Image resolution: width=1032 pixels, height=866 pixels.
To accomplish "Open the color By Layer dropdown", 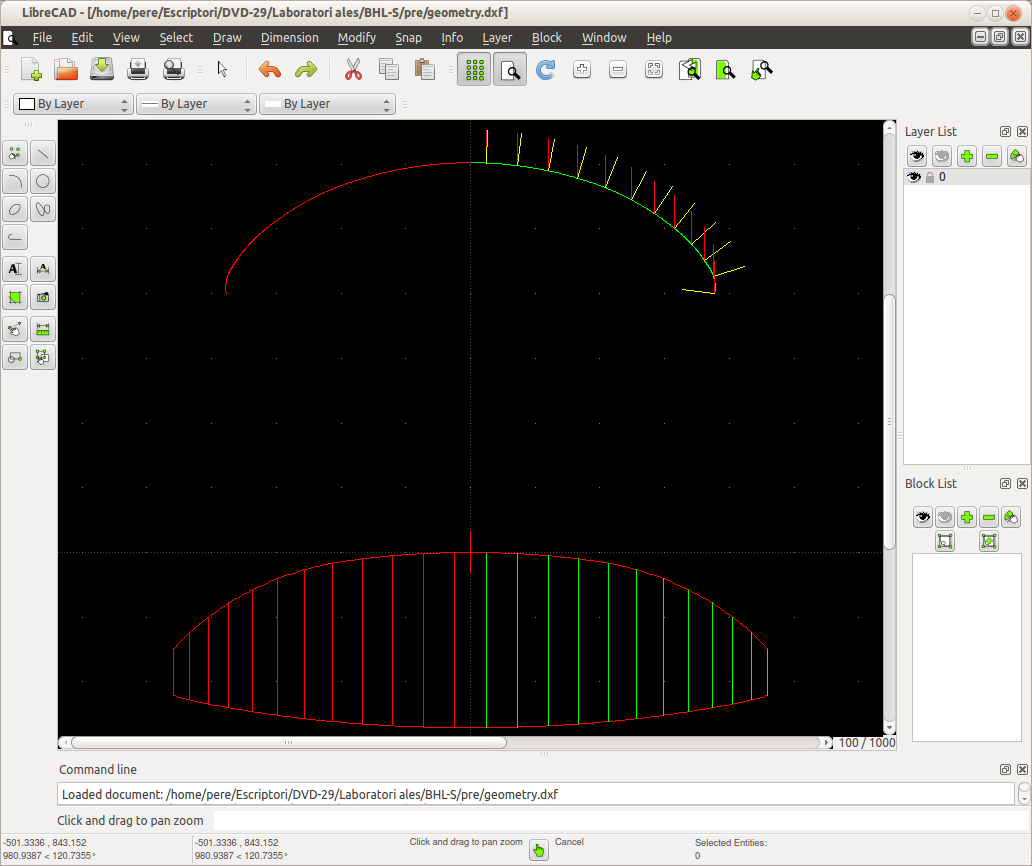I will (74, 104).
